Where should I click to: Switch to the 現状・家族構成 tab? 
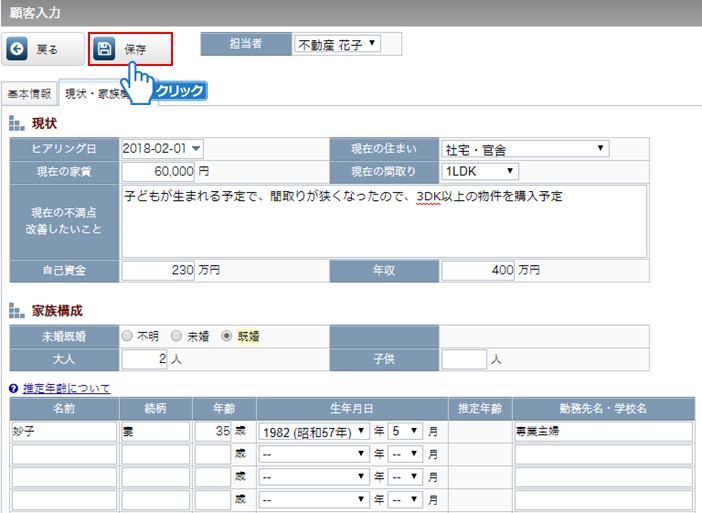click(95, 93)
